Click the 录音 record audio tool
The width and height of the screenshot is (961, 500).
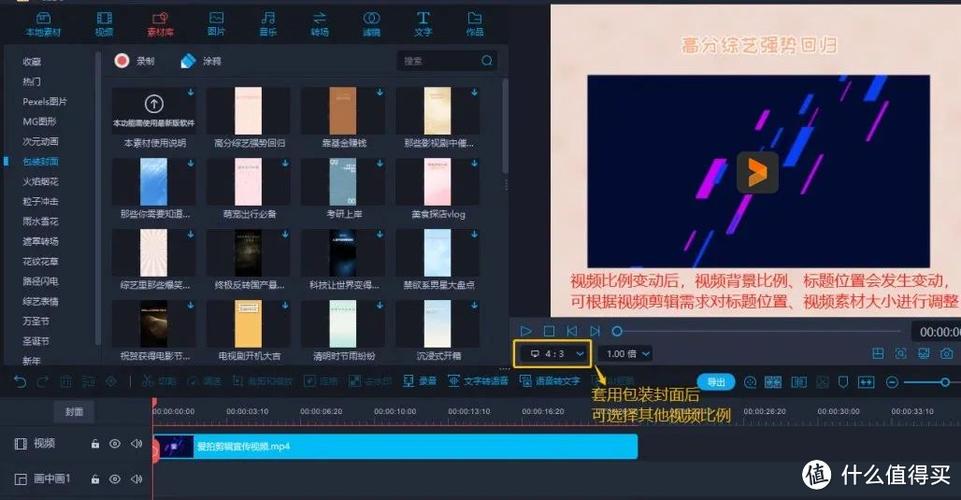pos(420,381)
